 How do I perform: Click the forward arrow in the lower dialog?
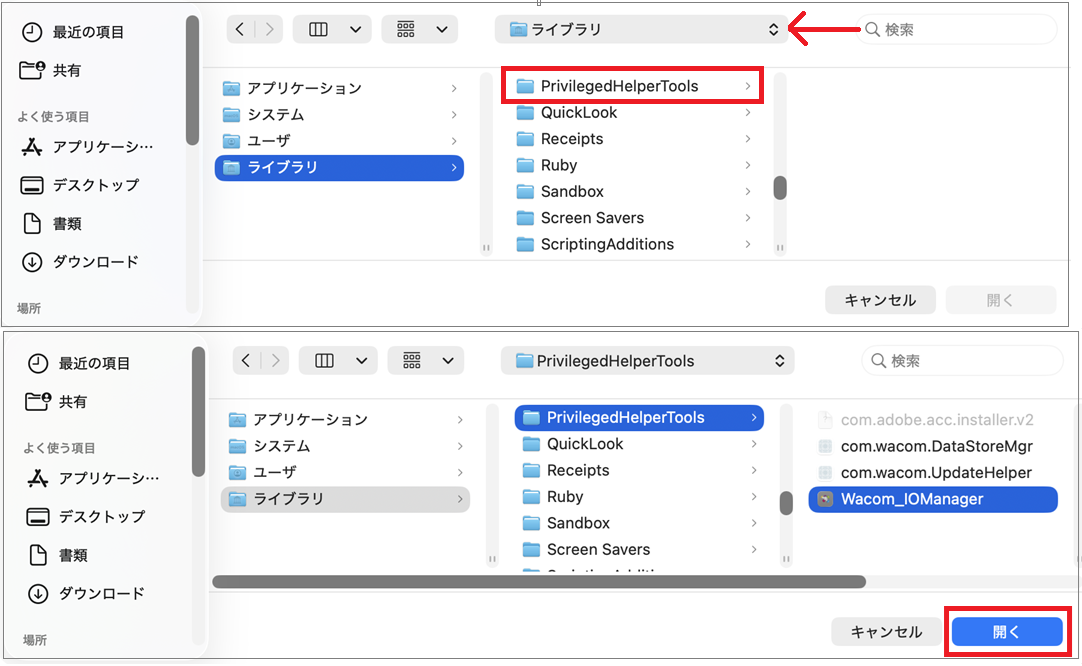pyautogui.click(x=275, y=360)
